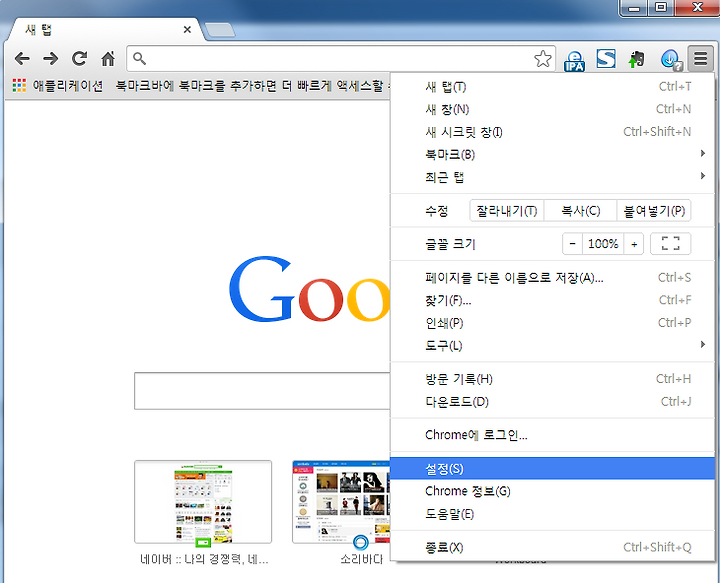Close the 새 탭 tab
This screenshot has height=583, width=720.
[x=187, y=30]
